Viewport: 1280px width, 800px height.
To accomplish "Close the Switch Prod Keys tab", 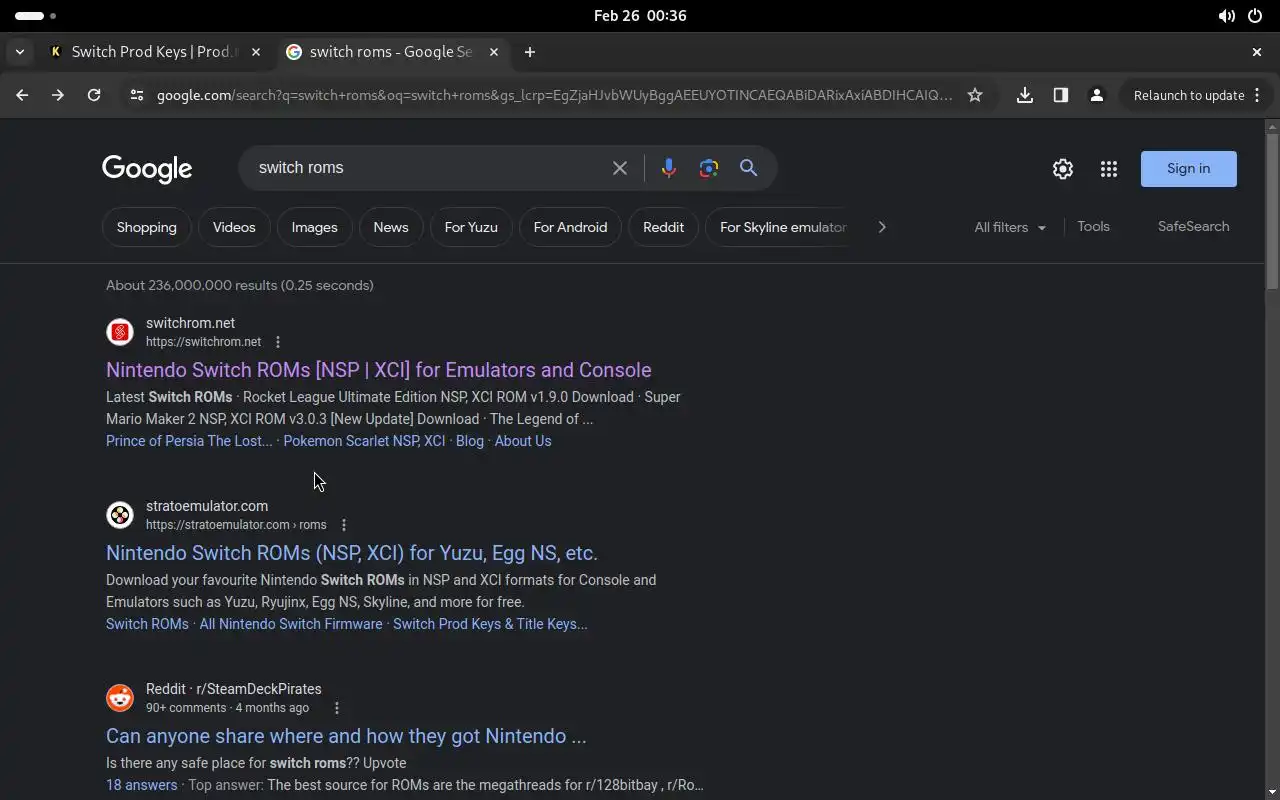I will point(256,52).
